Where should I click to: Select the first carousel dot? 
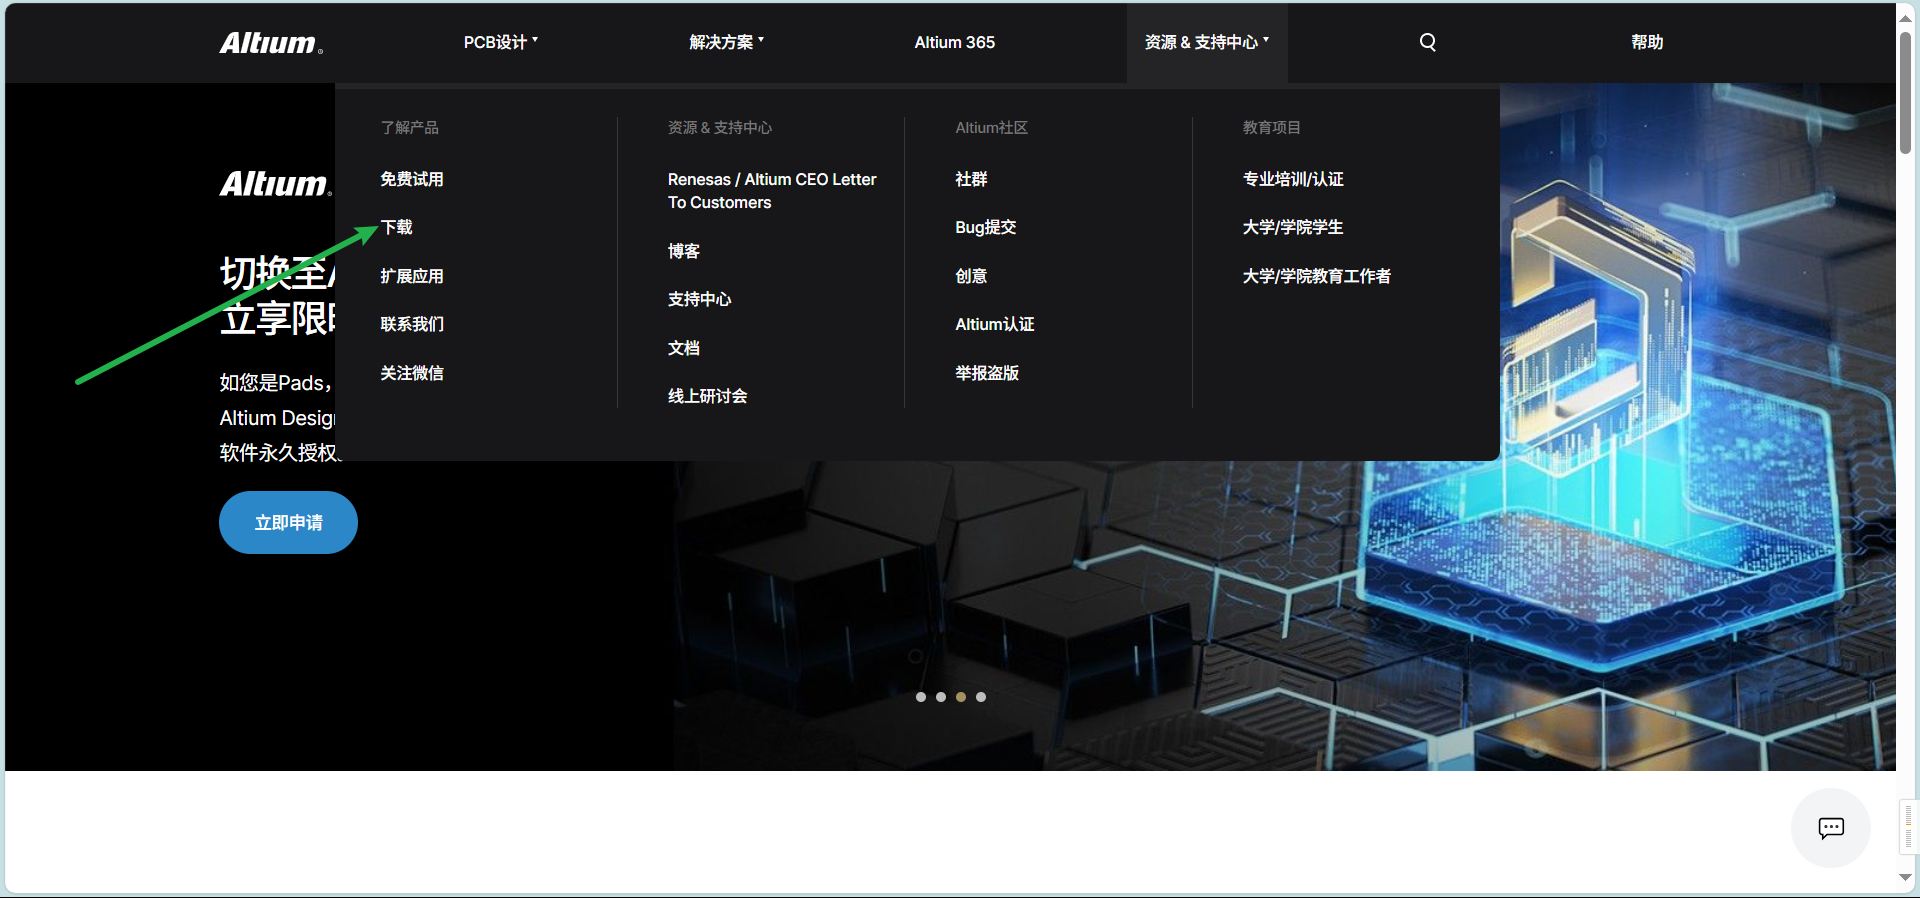tap(921, 697)
